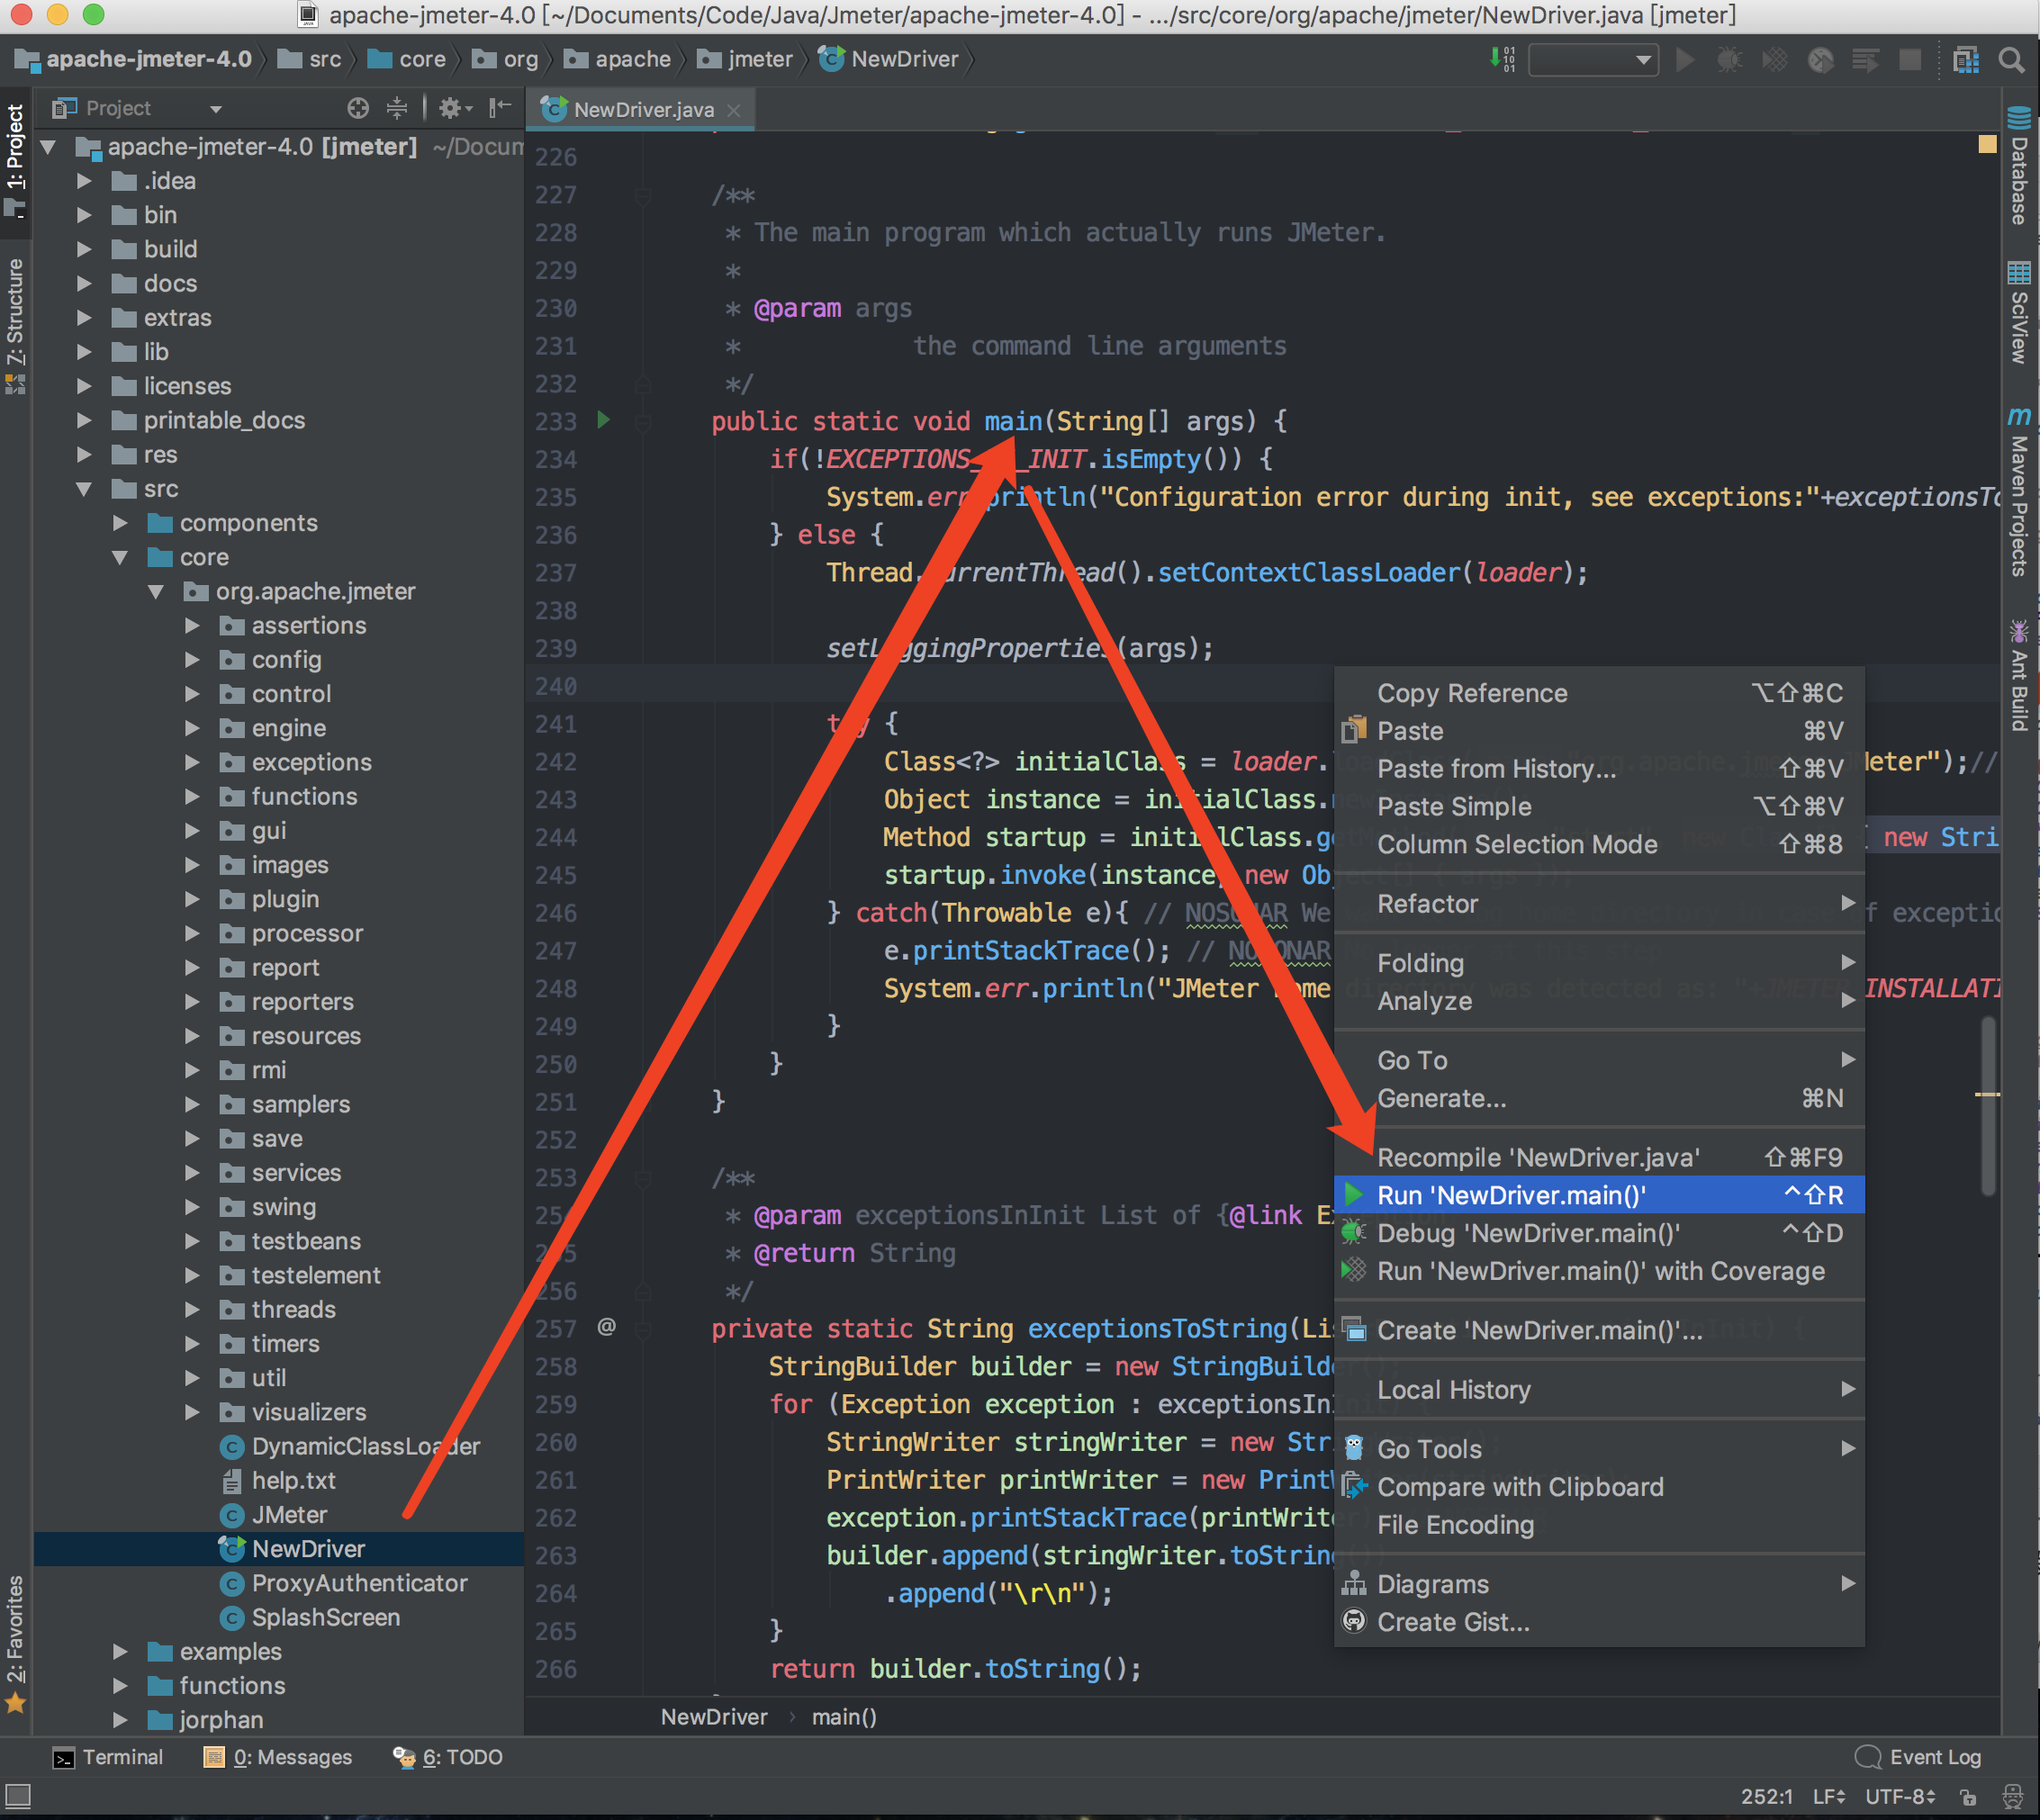Click the run gutter icon at line 233
This screenshot has width=2040, height=1820.
pos(603,420)
